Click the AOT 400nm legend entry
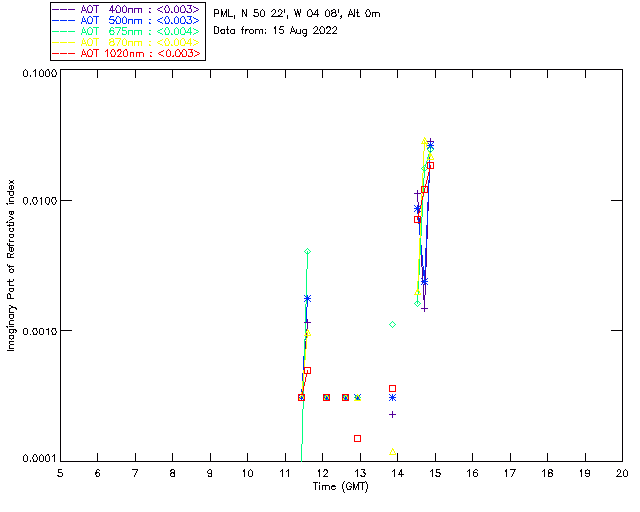 [127, 9]
